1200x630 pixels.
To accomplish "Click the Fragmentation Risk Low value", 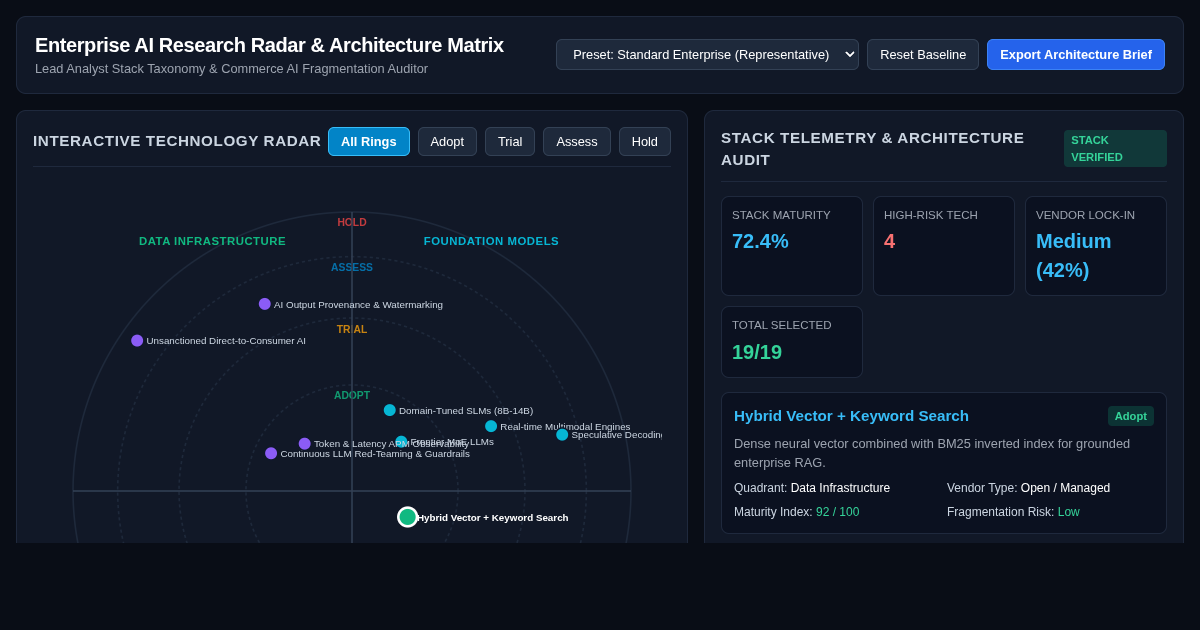I will tap(1069, 512).
